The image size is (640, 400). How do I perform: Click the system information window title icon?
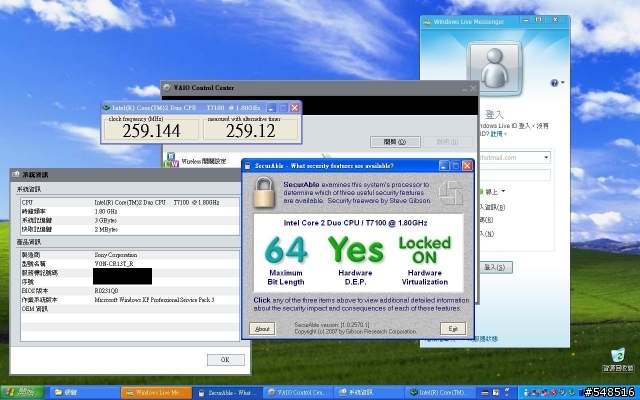click(x=16, y=174)
